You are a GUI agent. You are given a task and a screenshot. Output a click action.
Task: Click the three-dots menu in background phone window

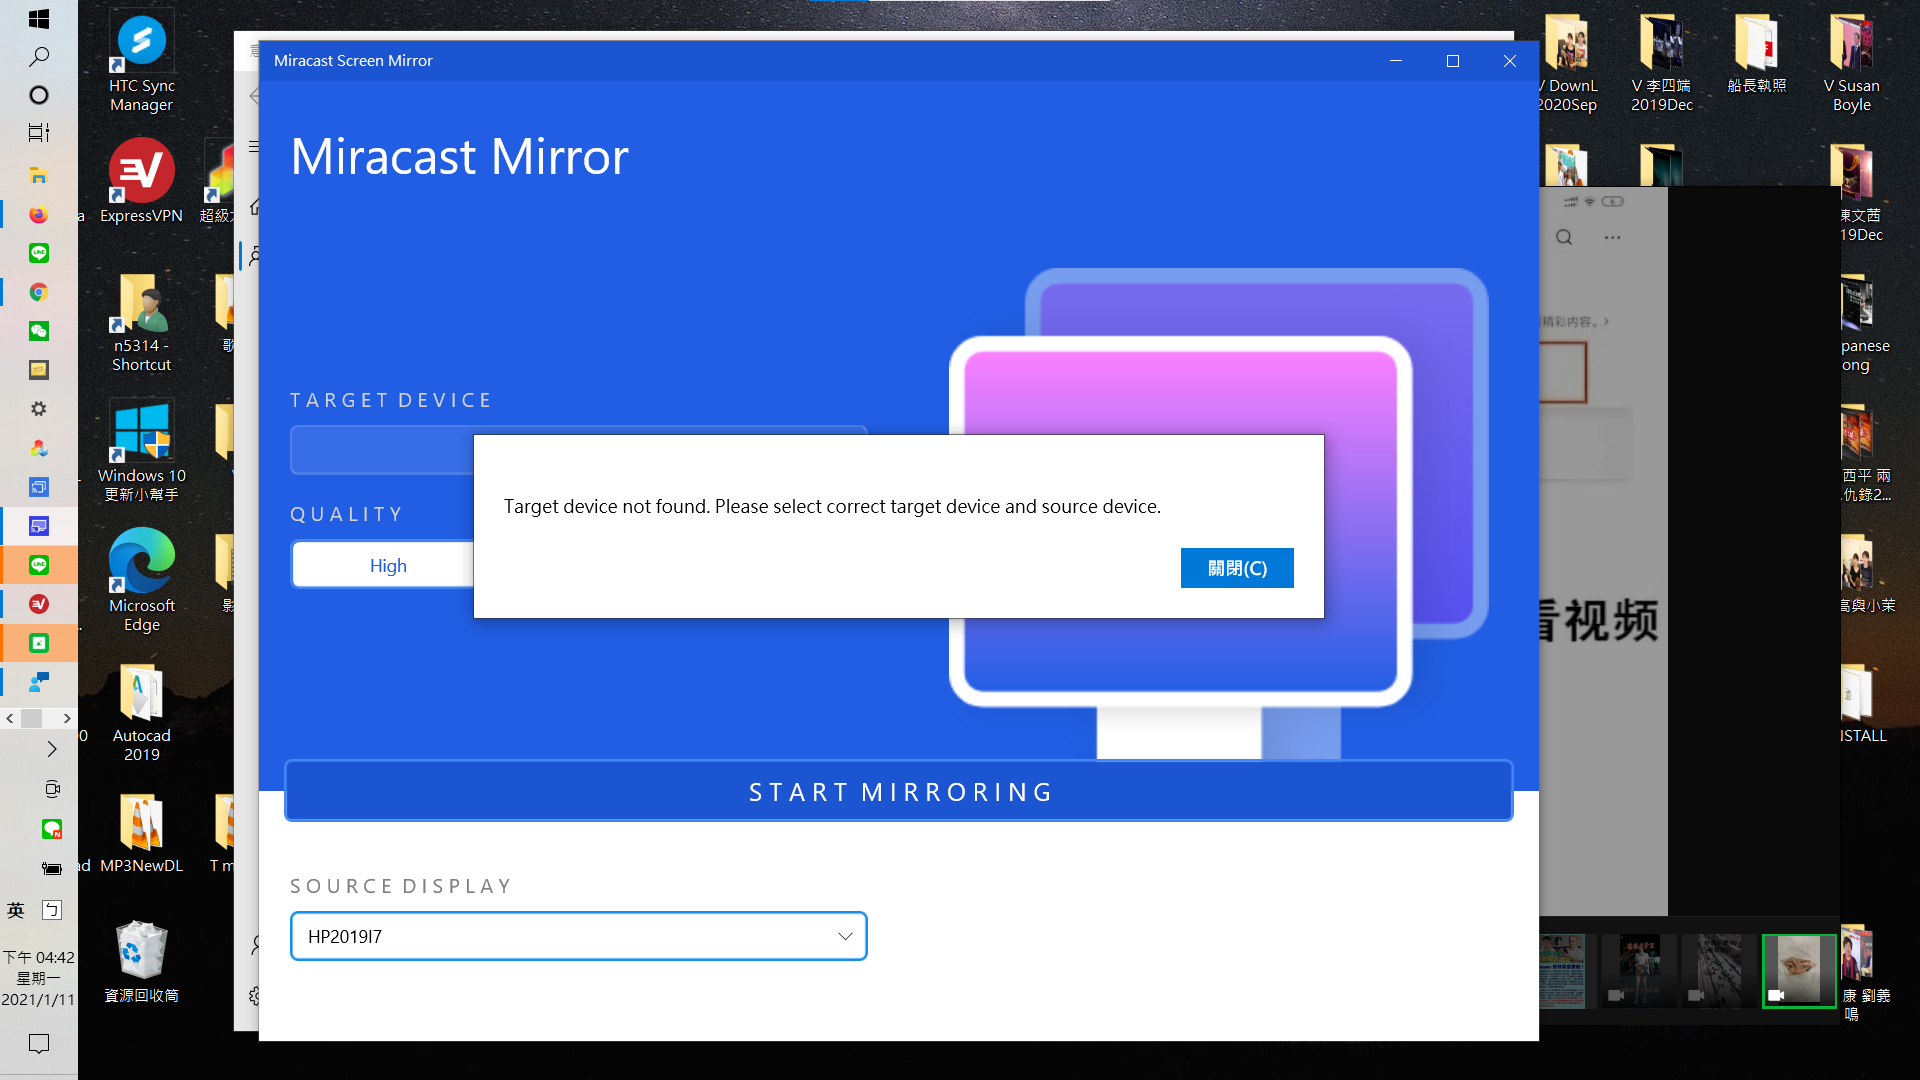pyautogui.click(x=1612, y=237)
